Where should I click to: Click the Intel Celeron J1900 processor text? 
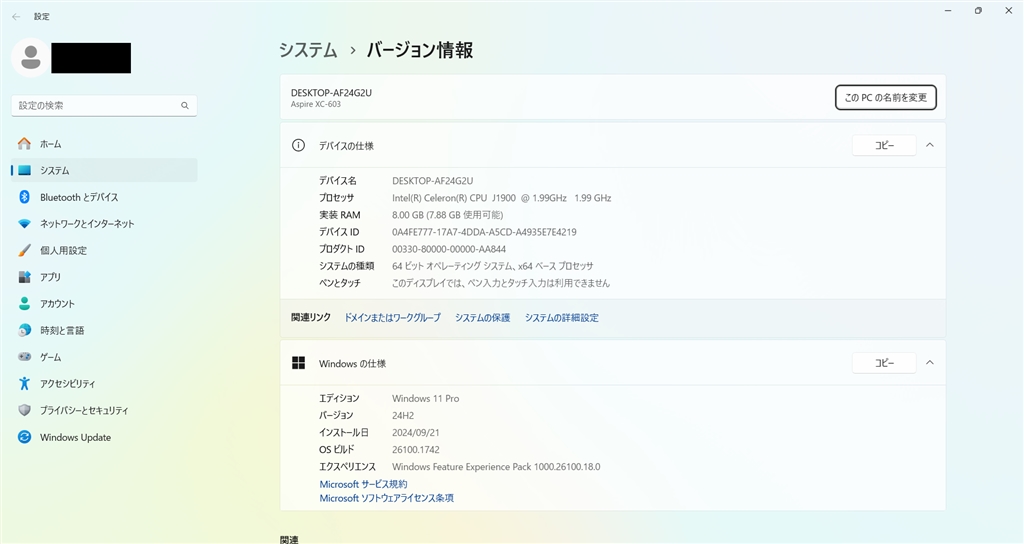(x=502, y=198)
